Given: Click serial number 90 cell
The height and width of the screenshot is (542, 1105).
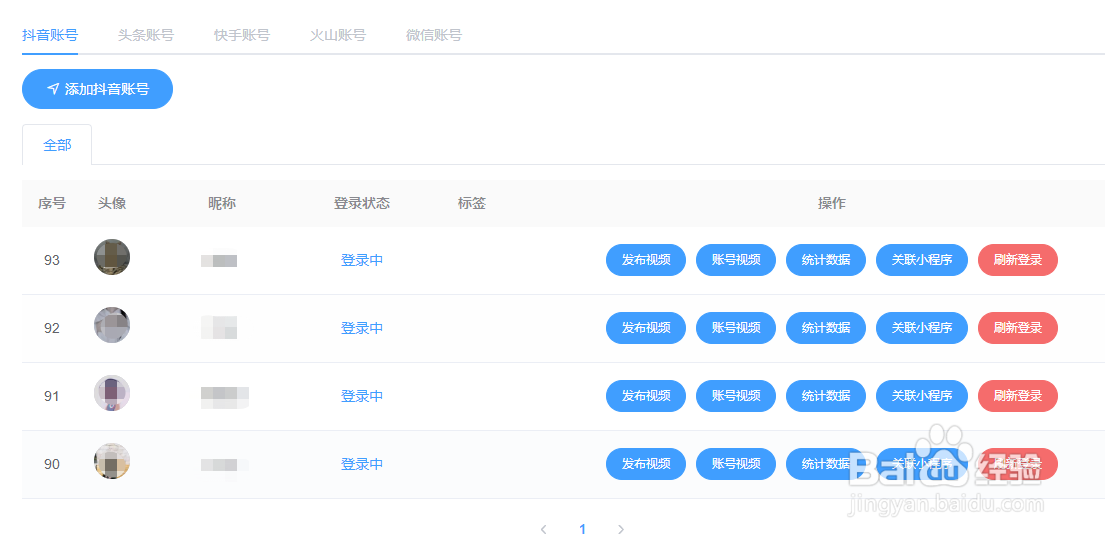Looking at the screenshot, I should tap(52, 464).
